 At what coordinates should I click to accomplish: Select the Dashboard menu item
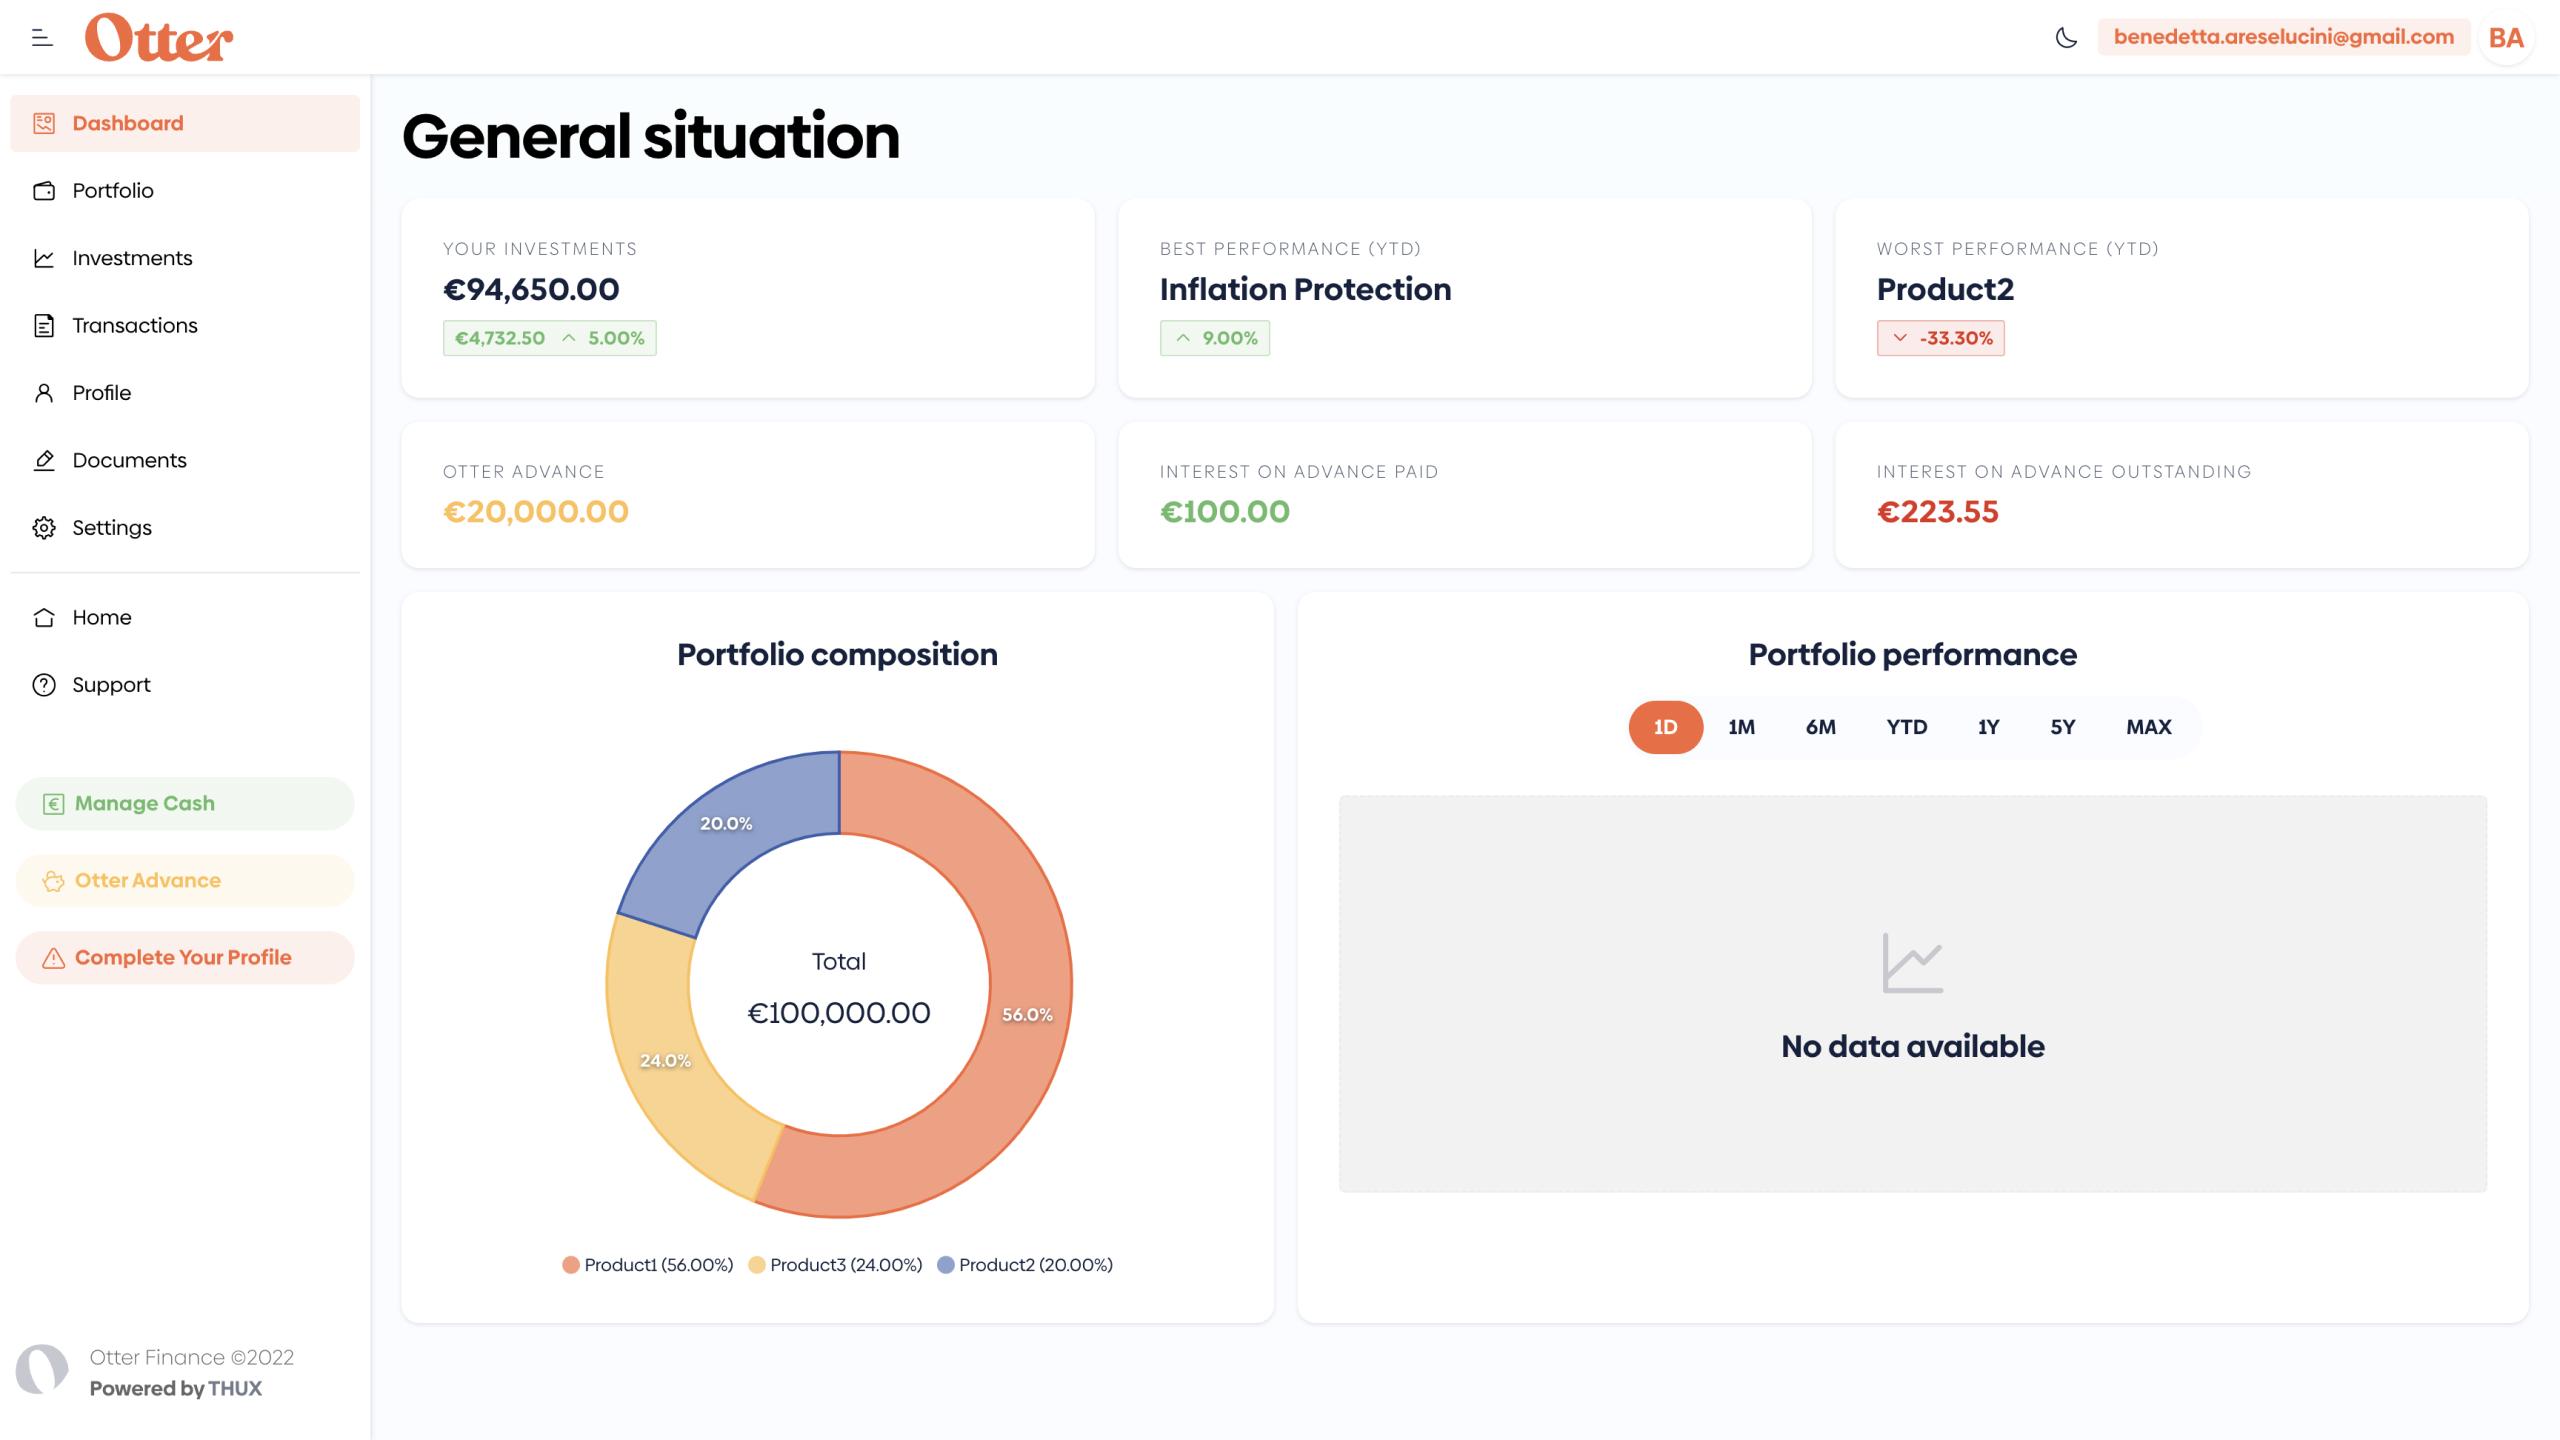tap(128, 124)
